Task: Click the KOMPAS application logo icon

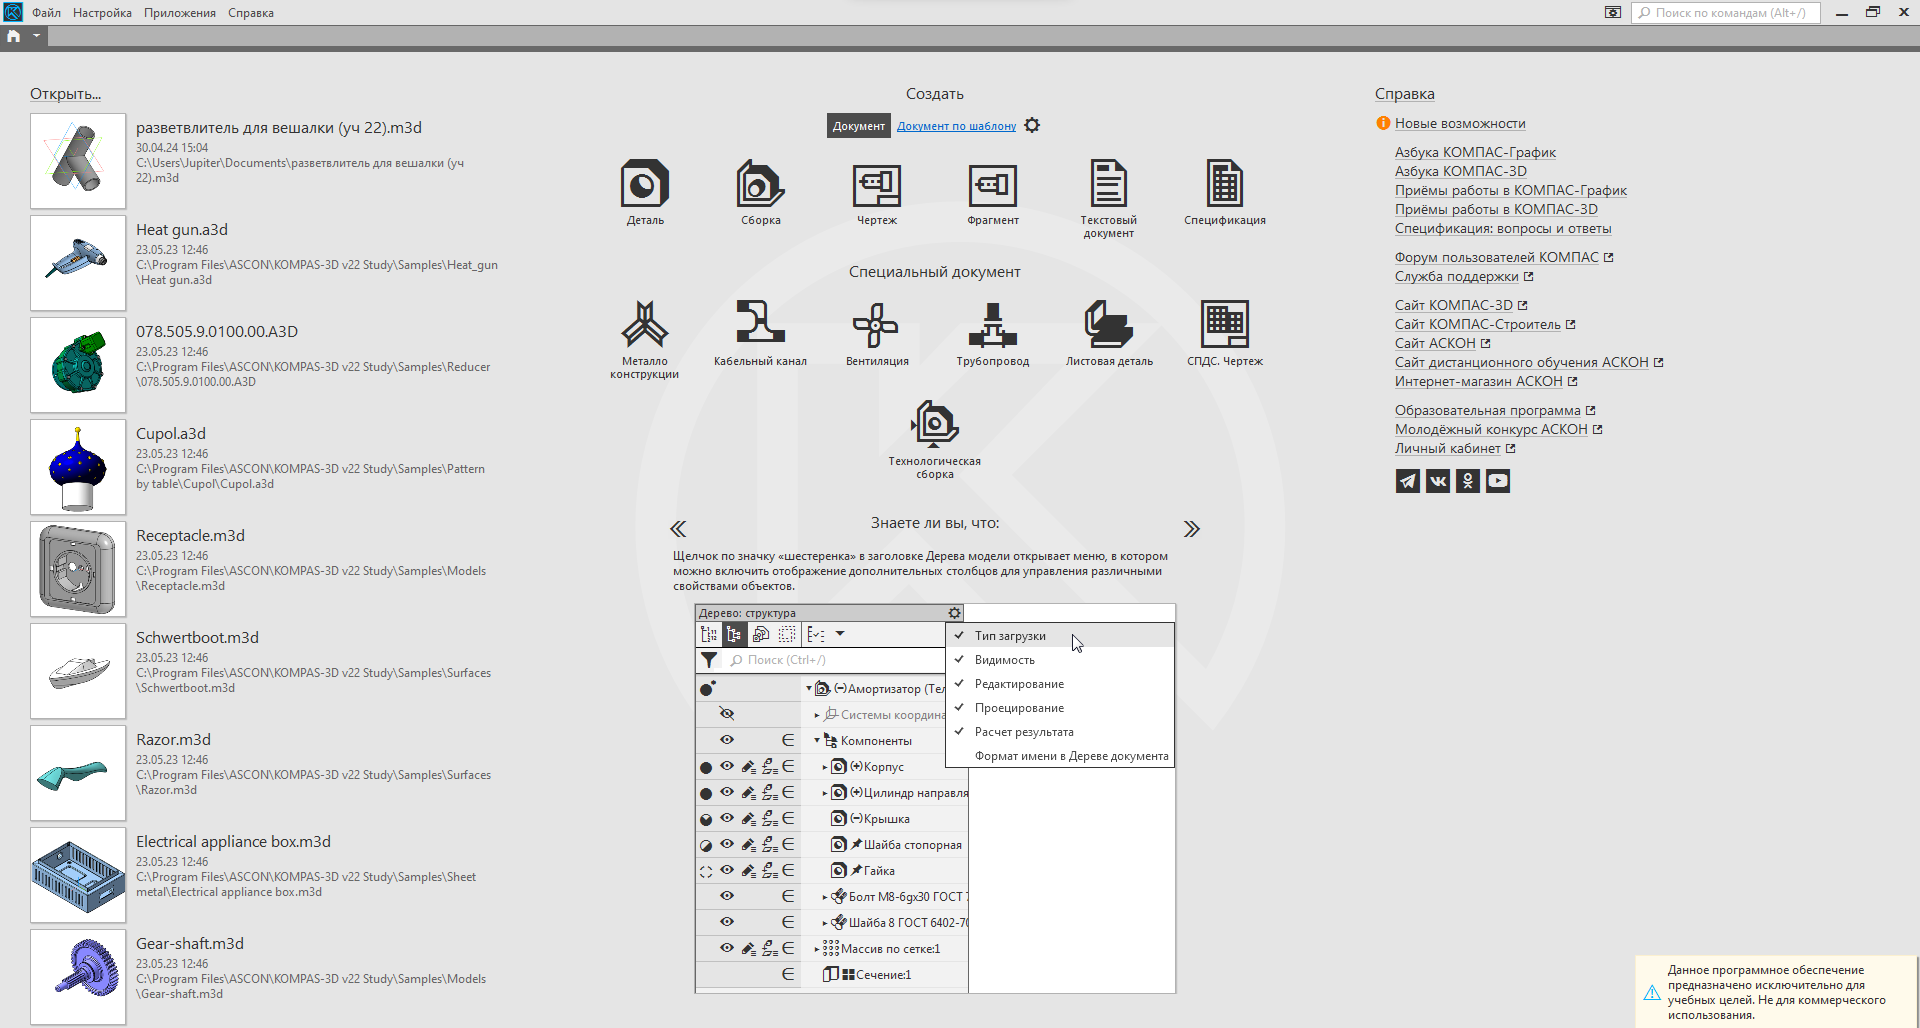Action: pos(13,12)
